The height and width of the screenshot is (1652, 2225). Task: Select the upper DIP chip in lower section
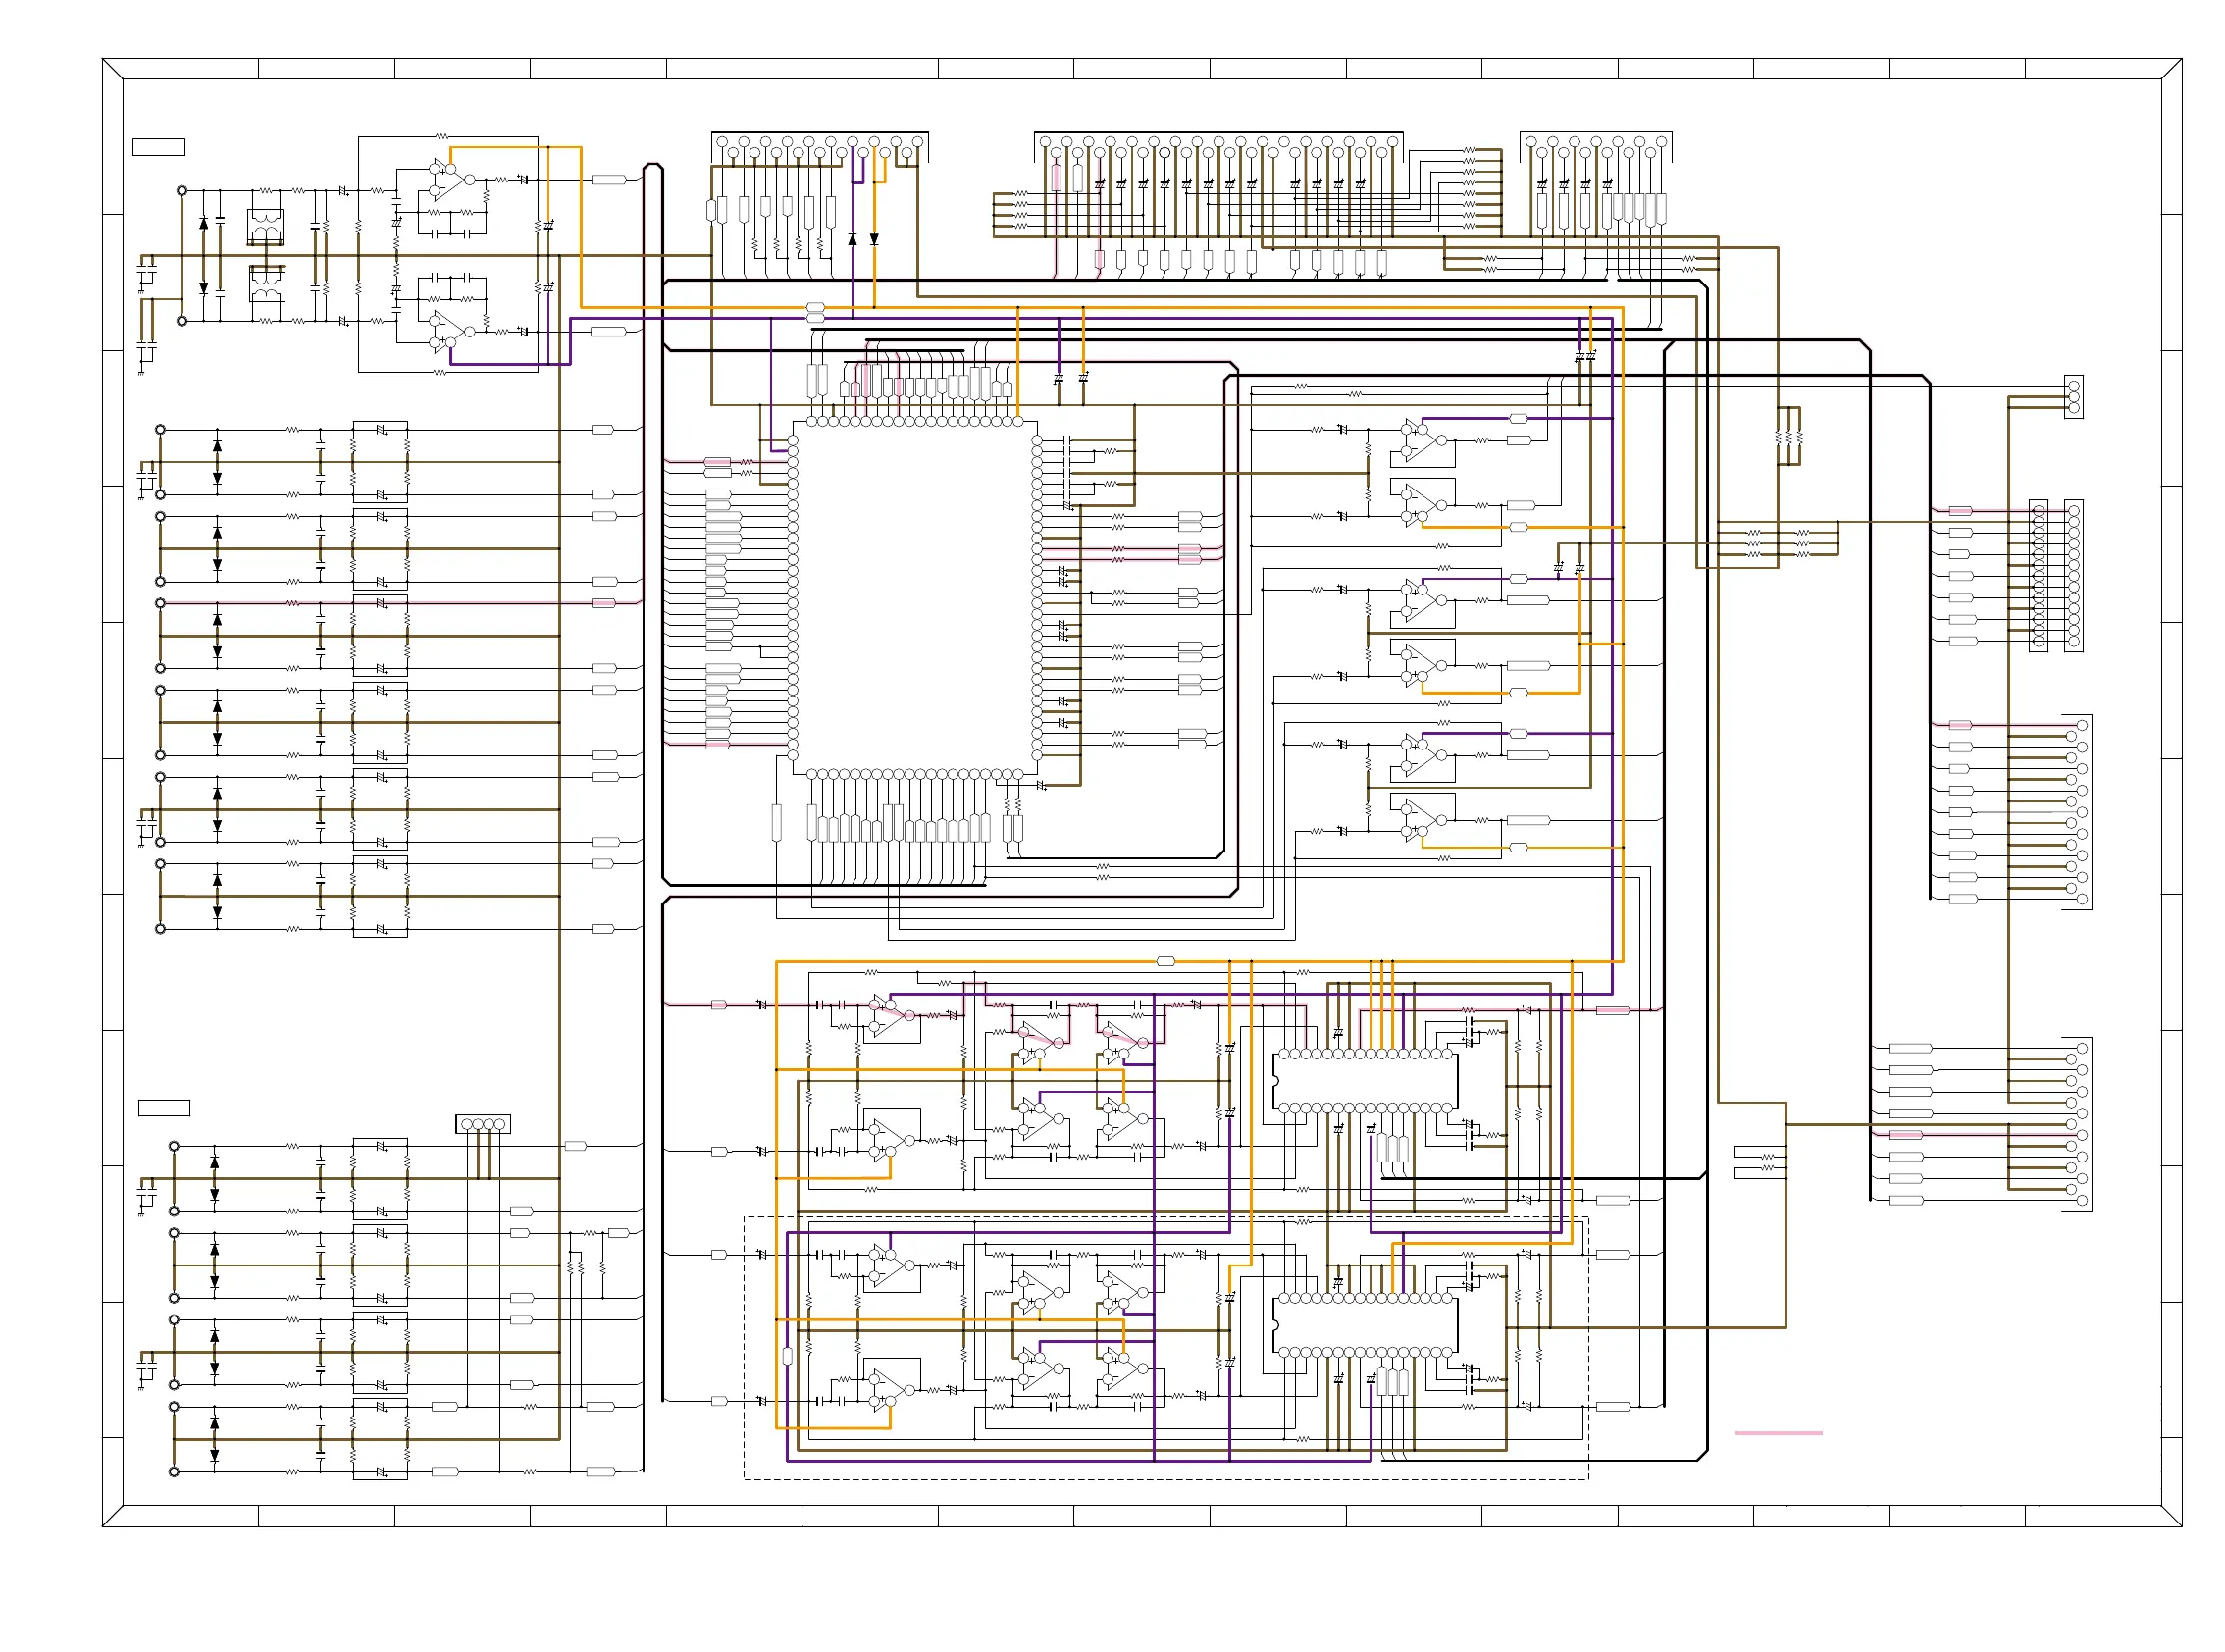[1364, 1081]
